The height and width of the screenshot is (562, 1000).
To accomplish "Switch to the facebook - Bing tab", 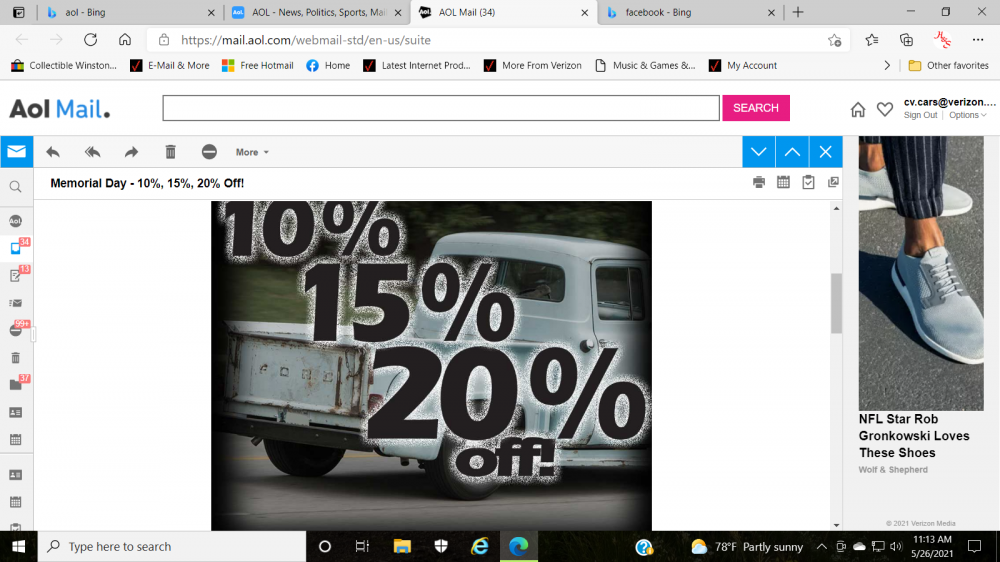I will point(686,13).
